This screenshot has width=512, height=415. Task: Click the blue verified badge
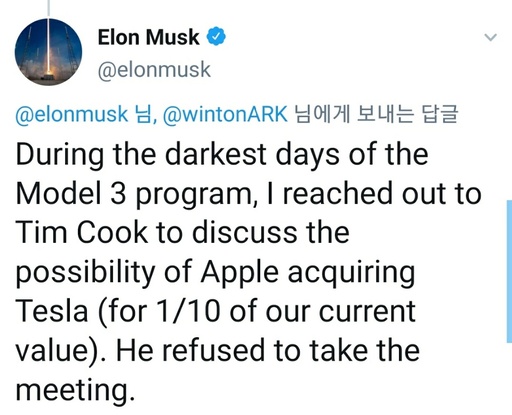216,36
